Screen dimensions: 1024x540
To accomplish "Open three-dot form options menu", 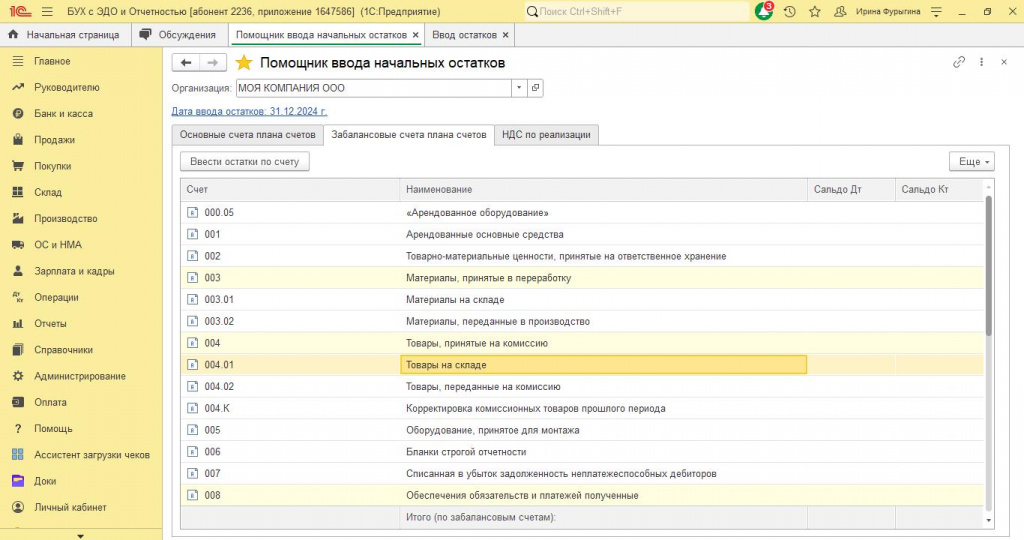I will point(981,62).
